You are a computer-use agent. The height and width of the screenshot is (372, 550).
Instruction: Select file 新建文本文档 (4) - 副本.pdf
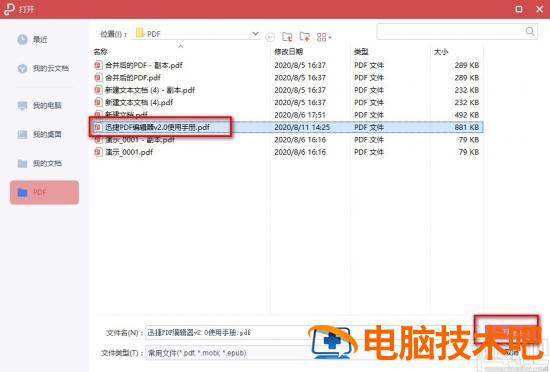pos(145,90)
